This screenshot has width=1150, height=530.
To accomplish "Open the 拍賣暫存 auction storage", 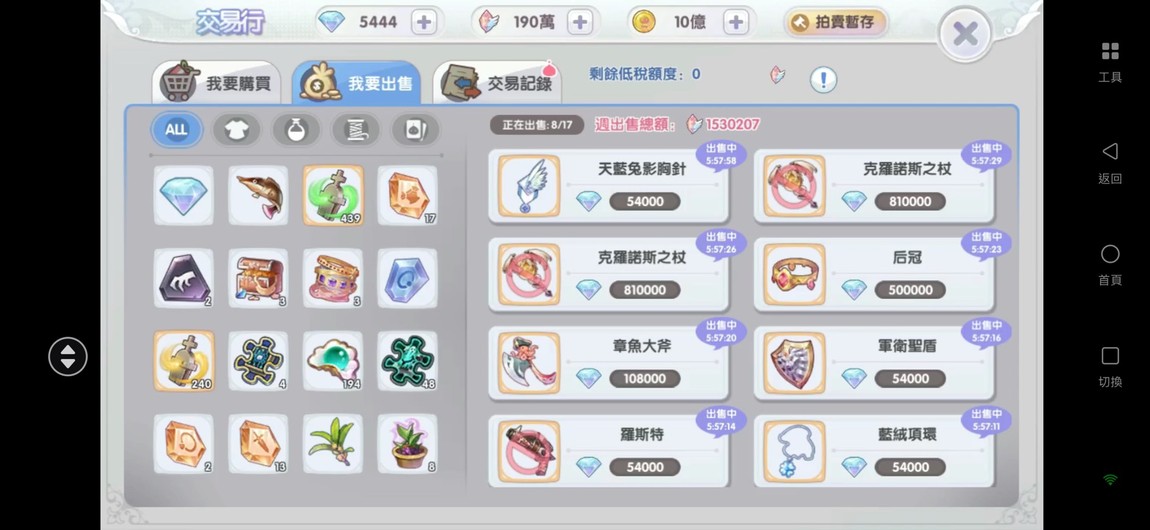I will coord(835,22).
